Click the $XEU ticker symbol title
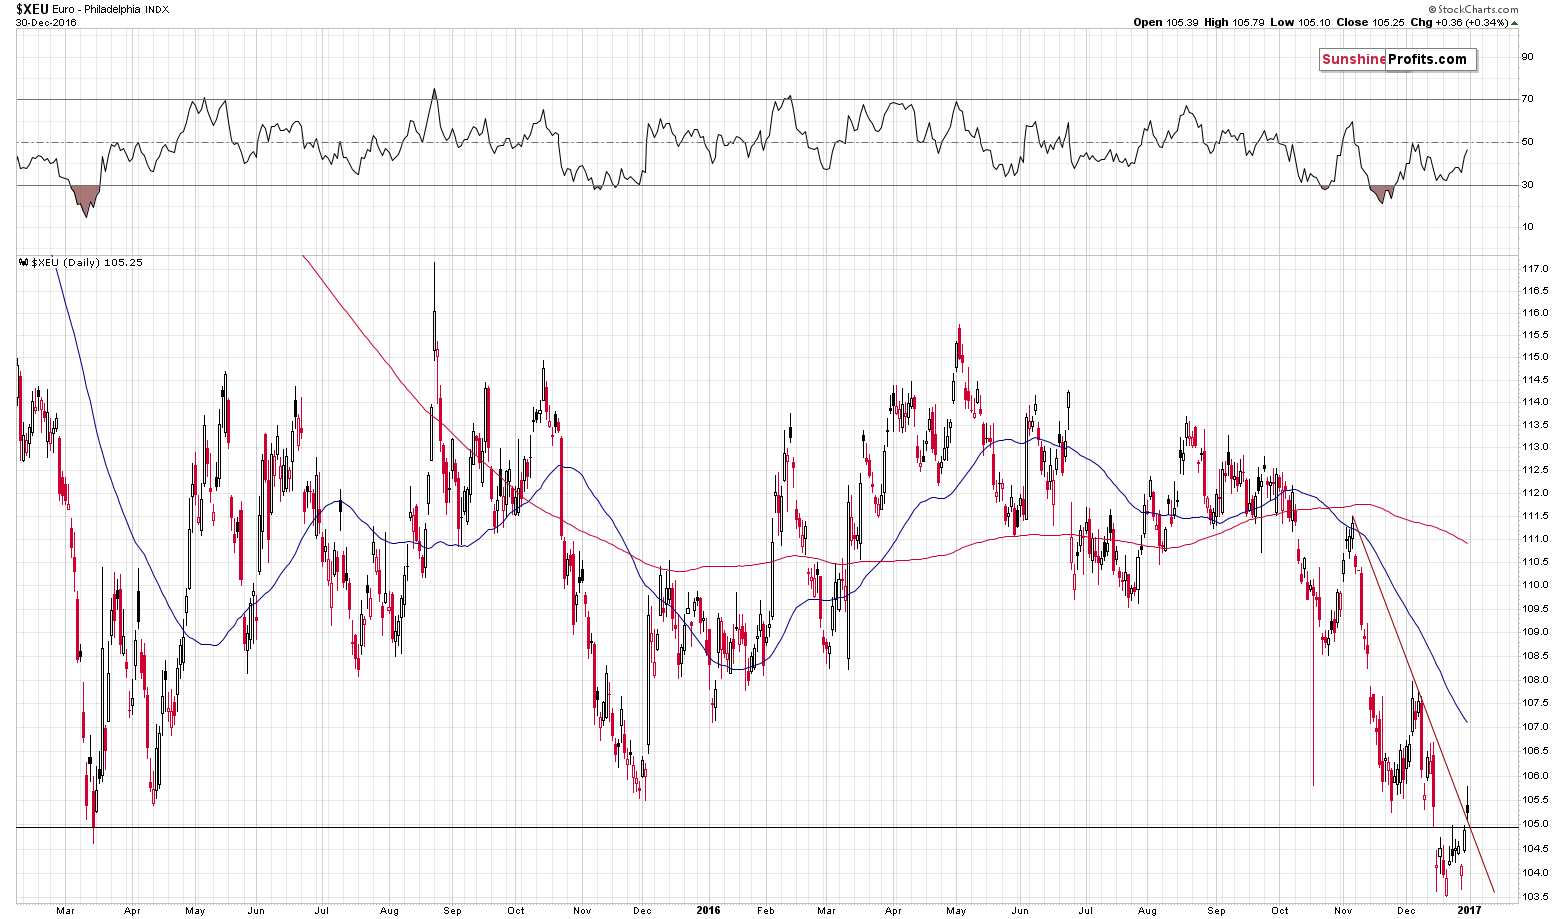1565x919 pixels. point(32,9)
